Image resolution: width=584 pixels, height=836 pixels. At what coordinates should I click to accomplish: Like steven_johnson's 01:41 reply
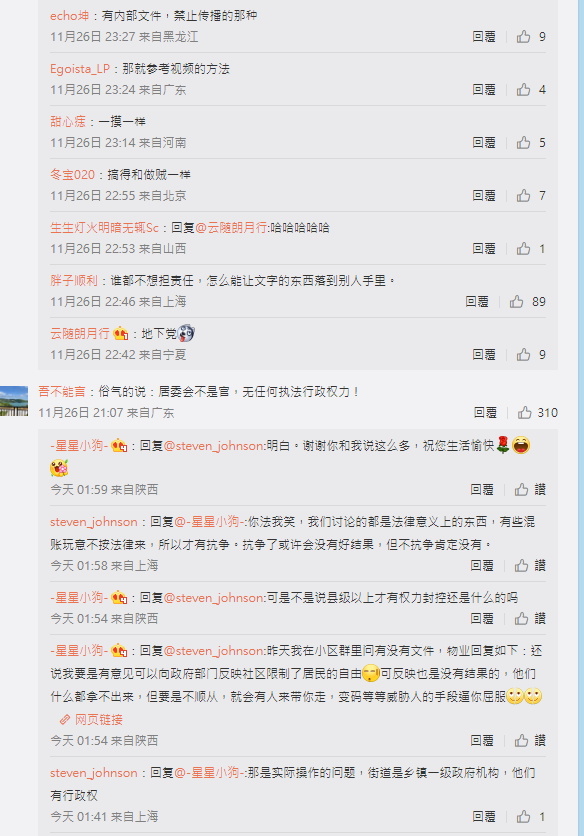pyautogui.click(x=523, y=816)
